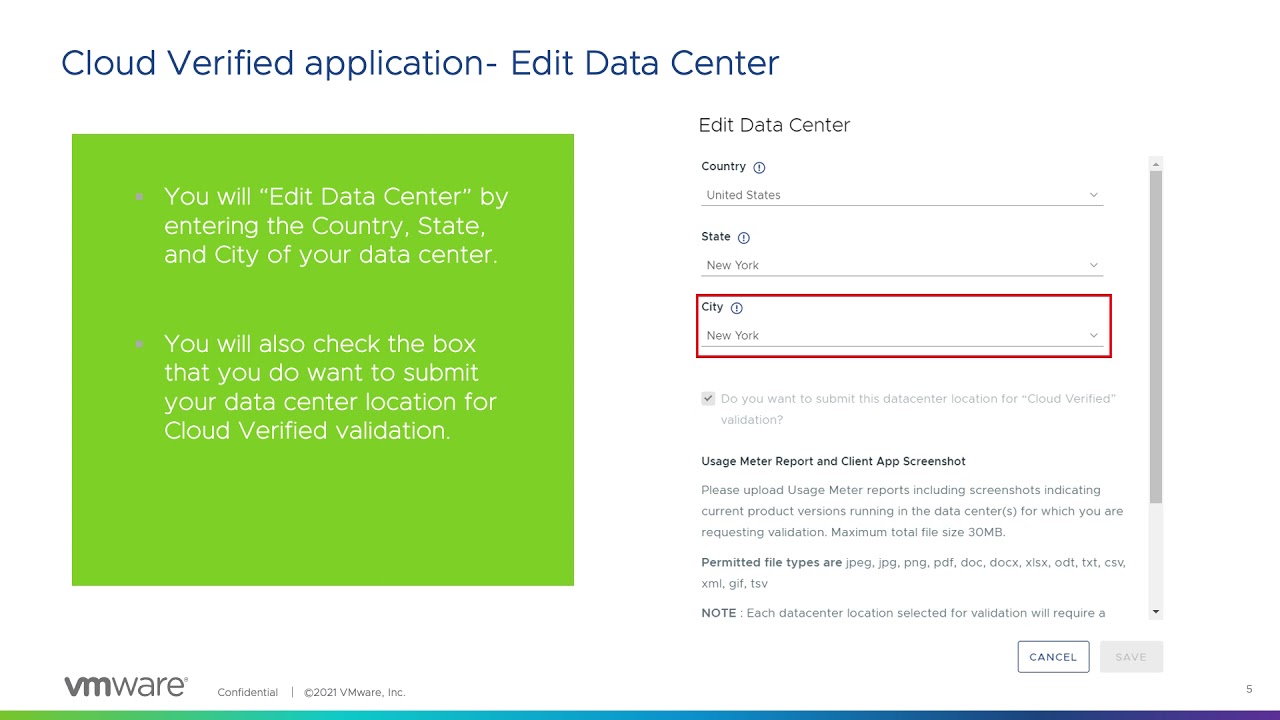This screenshot has height=720, width=1280.
Task: Click the info icon beside City
Action: point(737,308)
